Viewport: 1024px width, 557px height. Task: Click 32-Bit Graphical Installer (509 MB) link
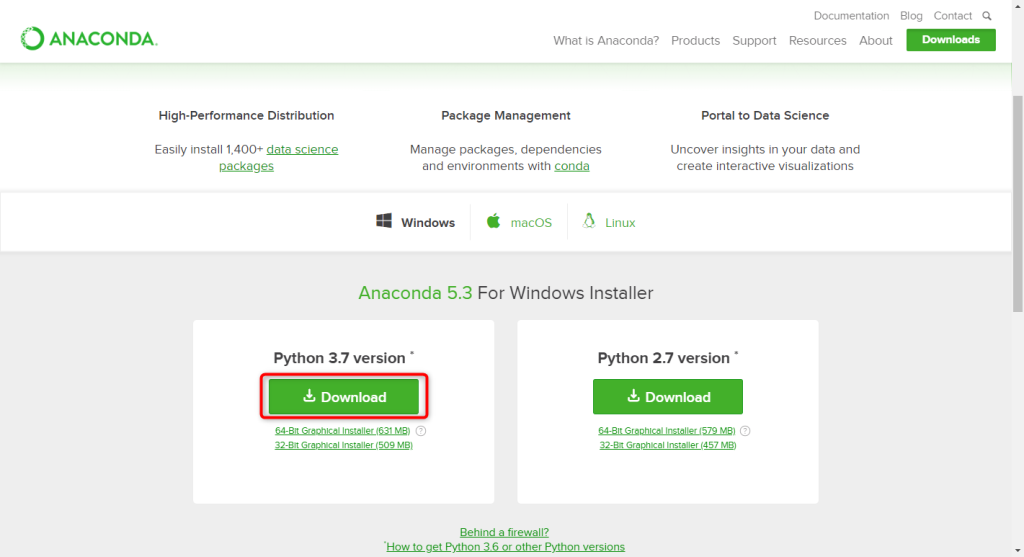pos(344,445)
